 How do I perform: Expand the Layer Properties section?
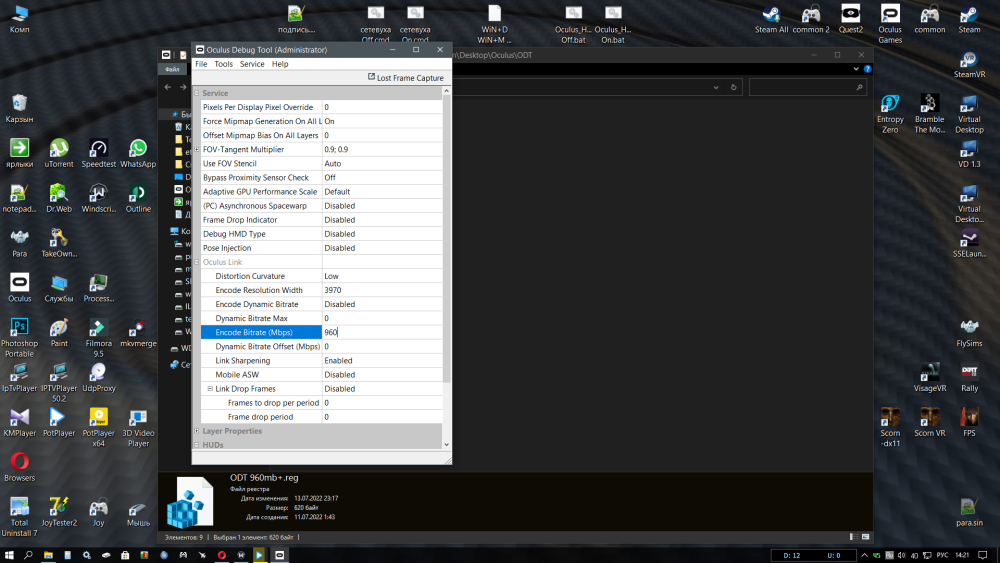click(196, 431)
